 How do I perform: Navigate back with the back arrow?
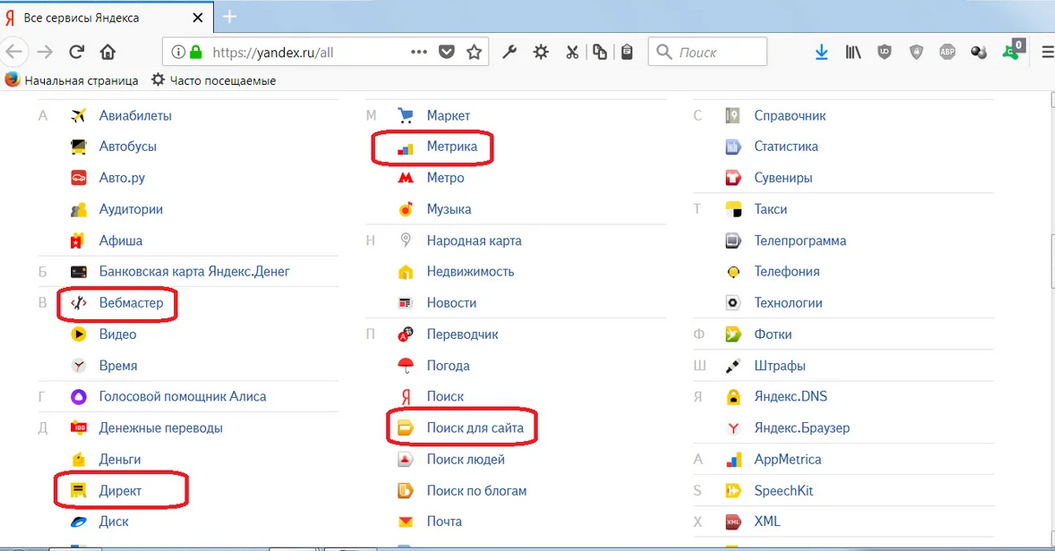13,52
